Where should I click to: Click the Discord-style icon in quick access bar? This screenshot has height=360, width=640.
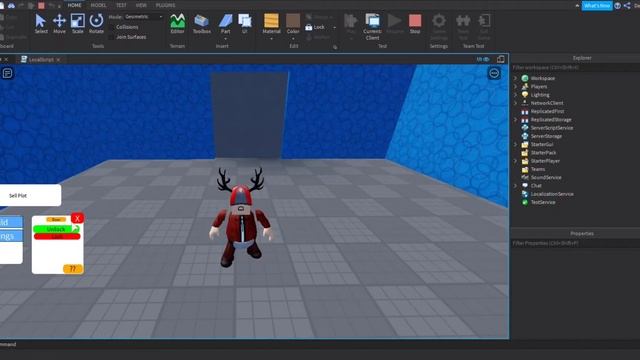(x=11, y=5)
